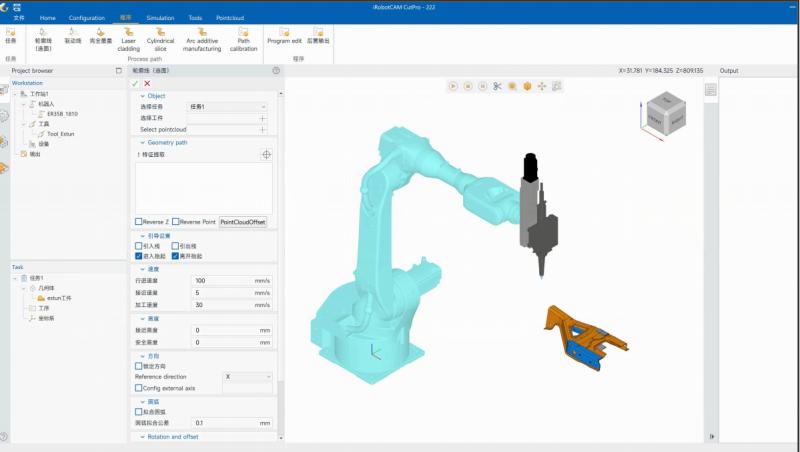
Task: Select the ER35B 1810 robot tree item
Action: point(62,114)
